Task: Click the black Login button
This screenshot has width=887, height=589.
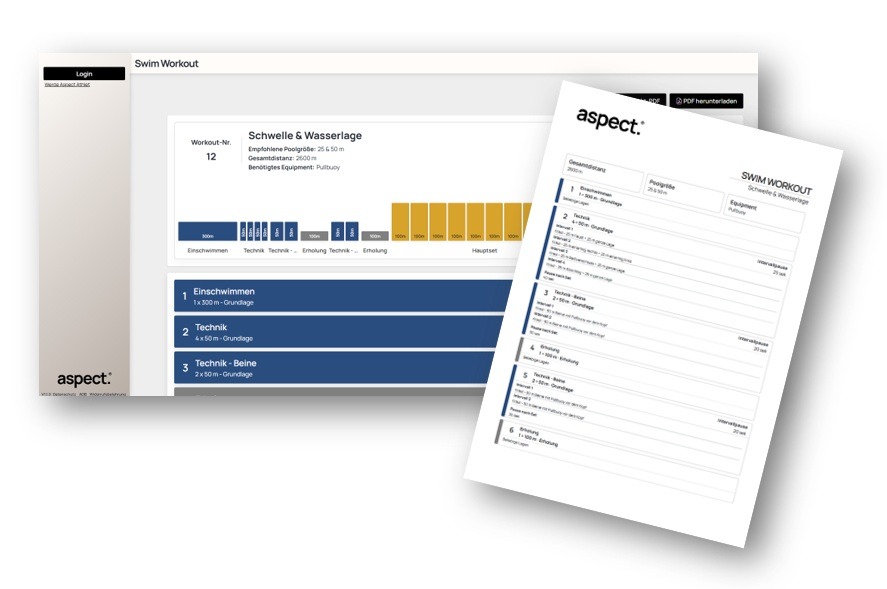Action: coord(84,74)
